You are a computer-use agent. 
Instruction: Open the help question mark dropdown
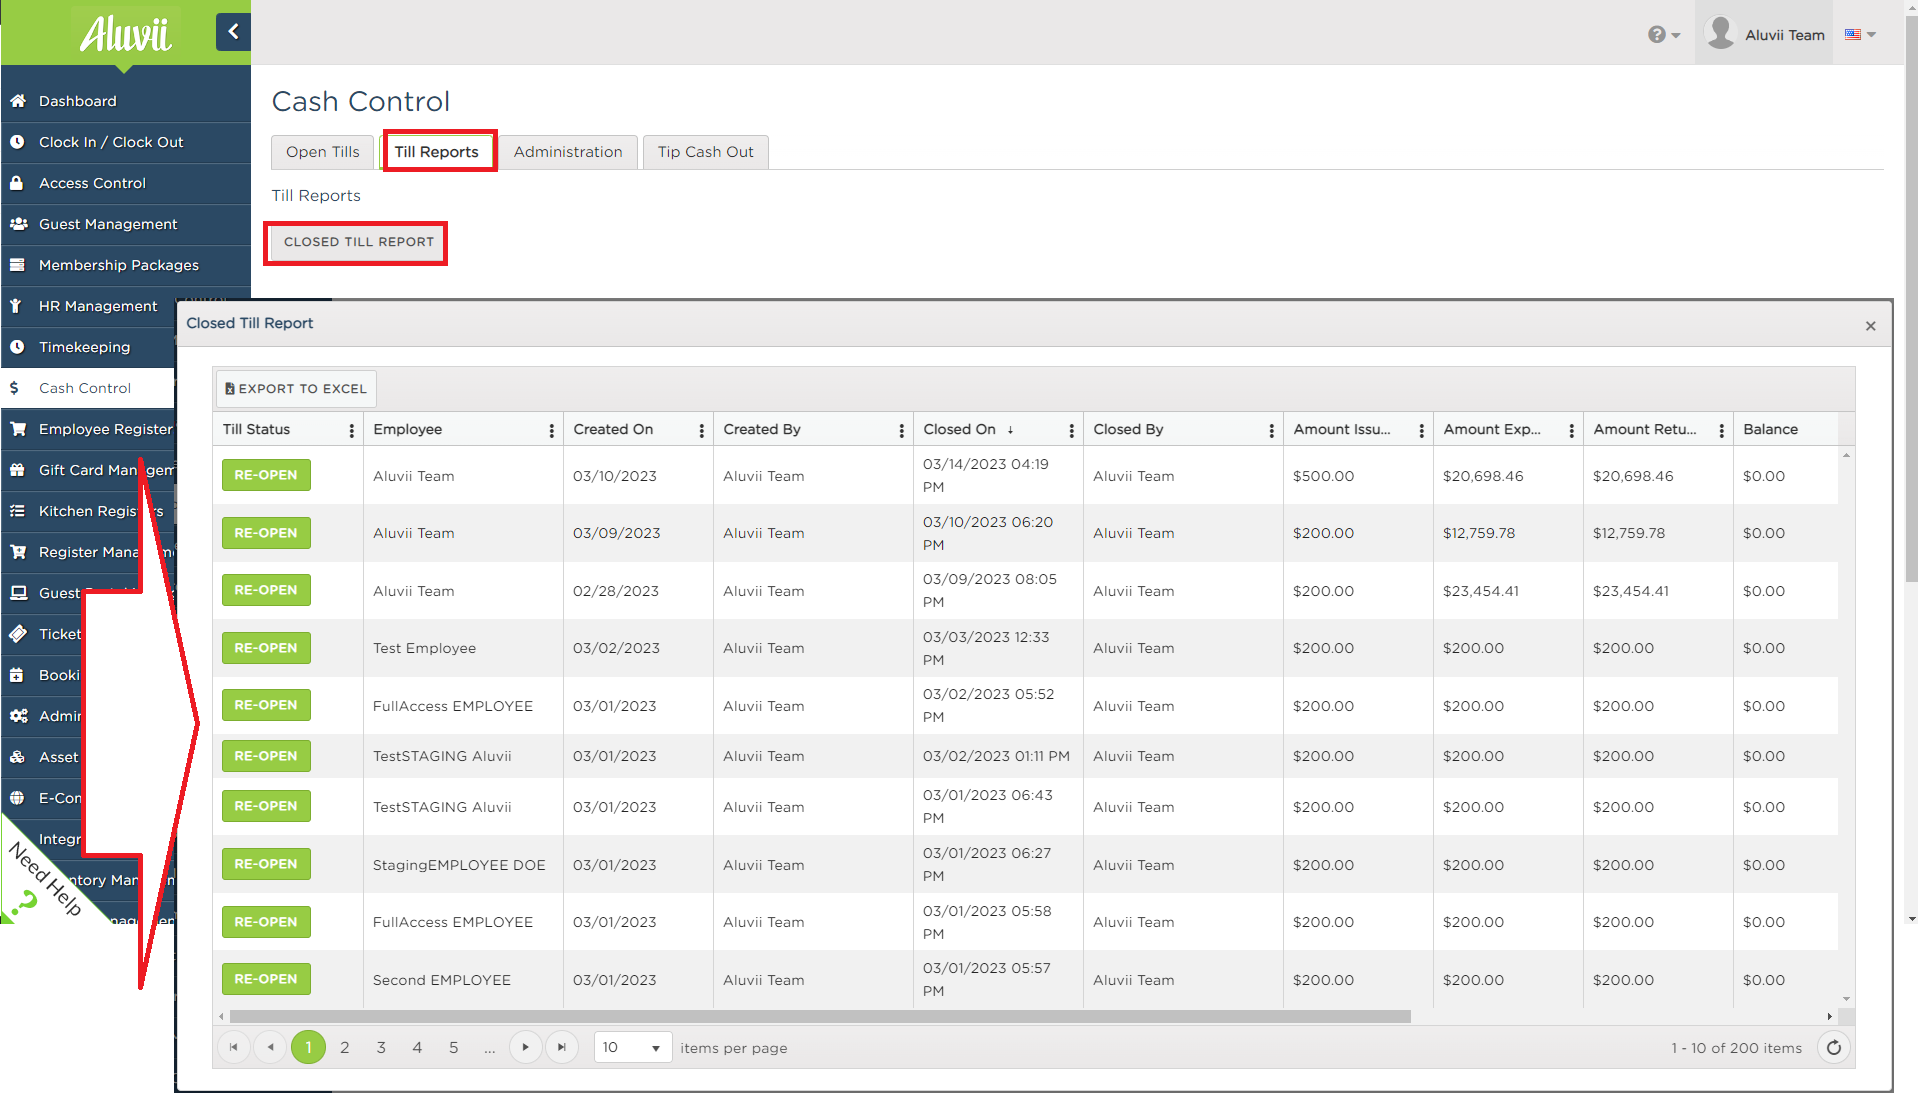click(x=1663, y=35)
